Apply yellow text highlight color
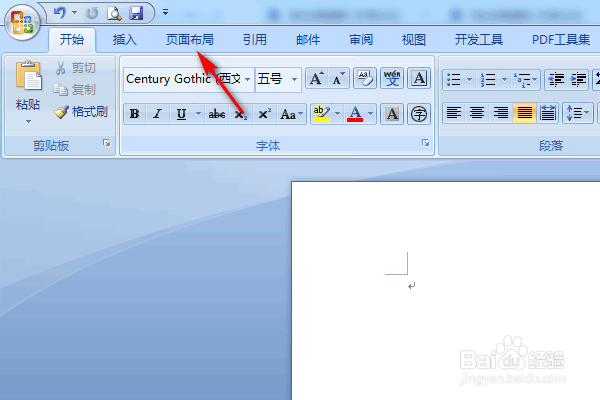 [321, 114]
